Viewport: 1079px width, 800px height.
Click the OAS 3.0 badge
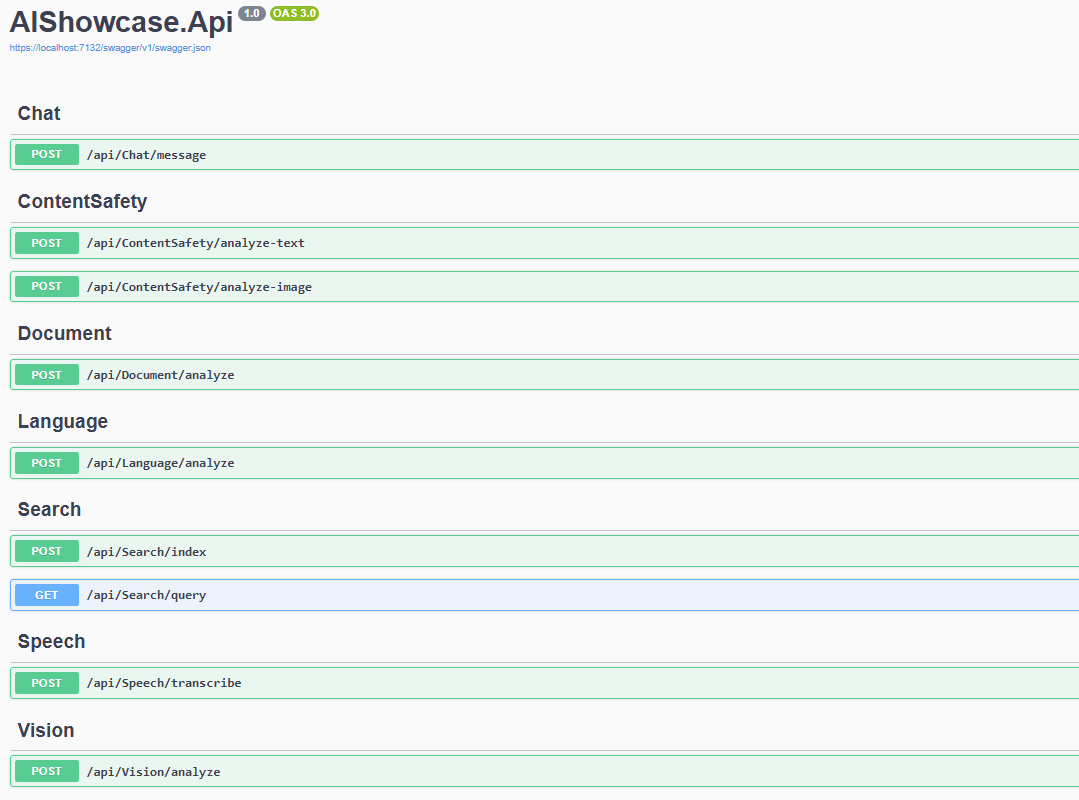click(x=294, y=13)
